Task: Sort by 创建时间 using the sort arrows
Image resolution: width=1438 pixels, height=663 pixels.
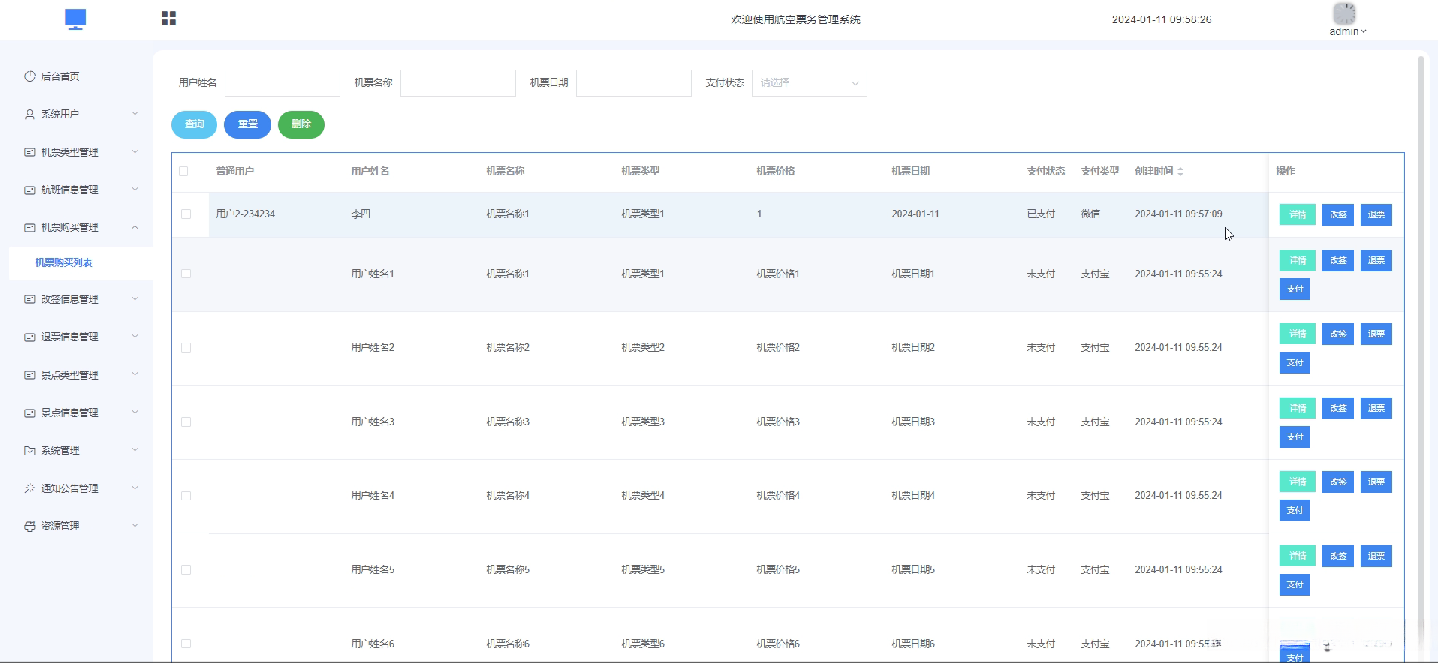Action: [1180, 171]
